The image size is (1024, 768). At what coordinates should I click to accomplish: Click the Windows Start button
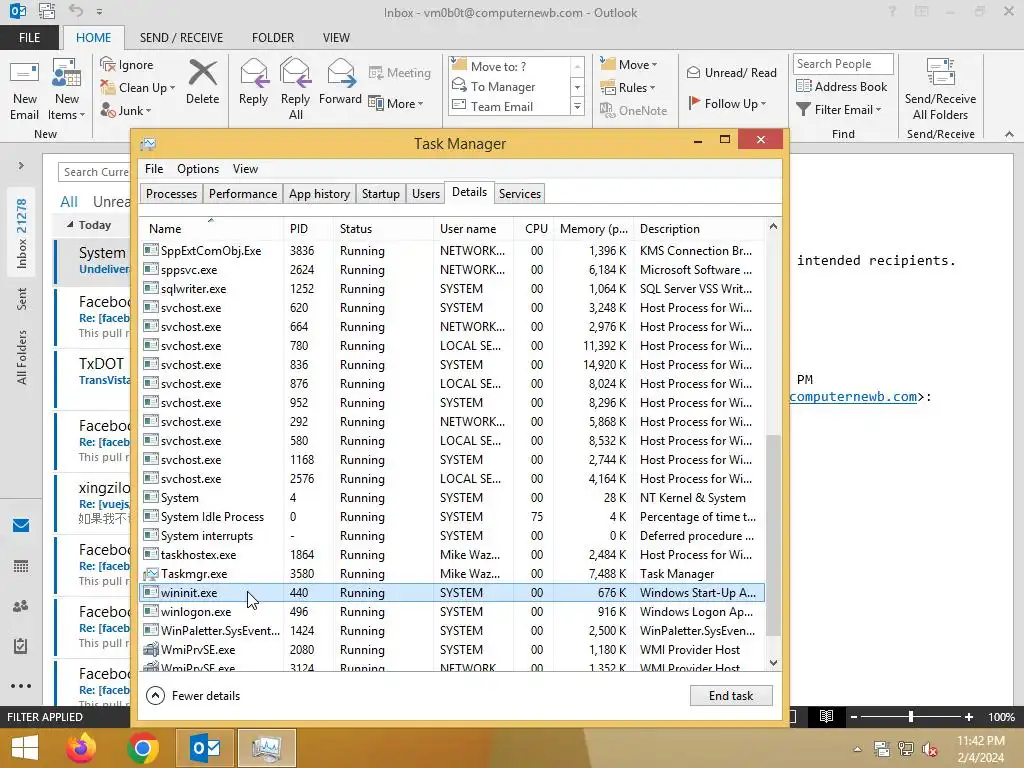25,748
